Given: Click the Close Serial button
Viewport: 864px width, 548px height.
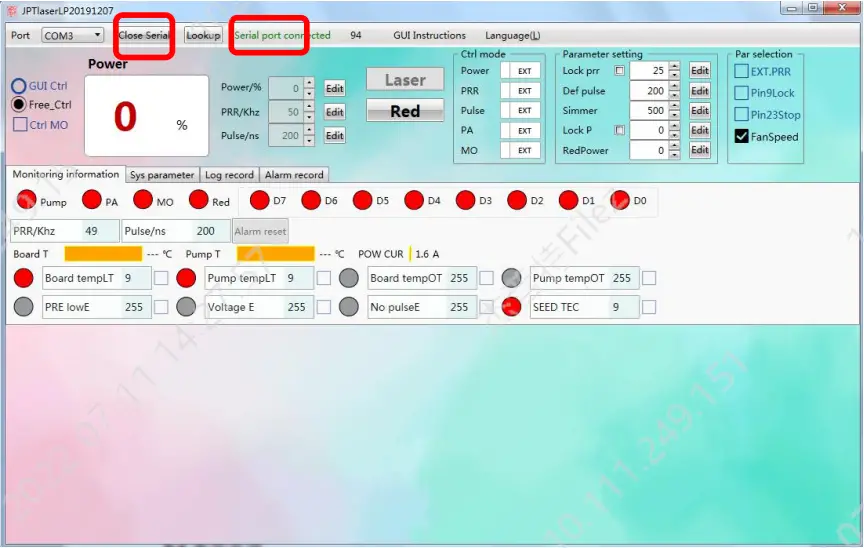Looking at the screenshot, I should tap(144, 35).
